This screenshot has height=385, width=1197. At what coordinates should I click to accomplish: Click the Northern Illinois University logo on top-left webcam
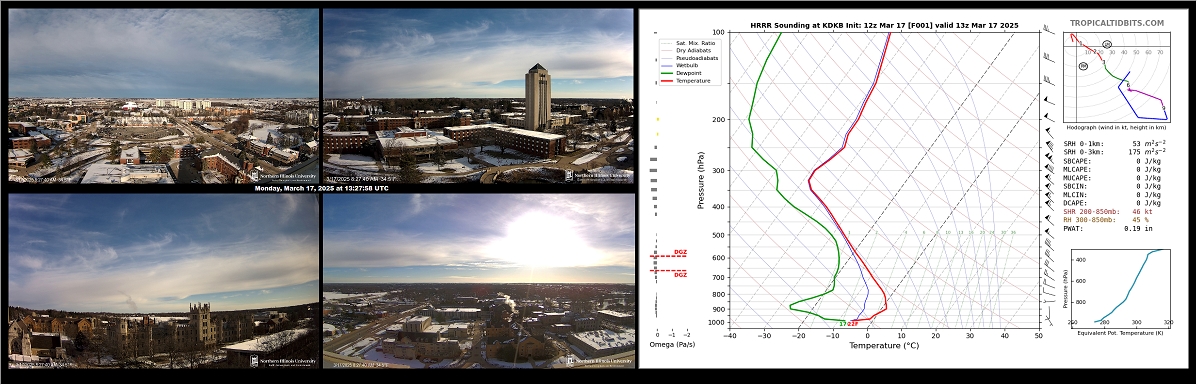click(285, 176)
